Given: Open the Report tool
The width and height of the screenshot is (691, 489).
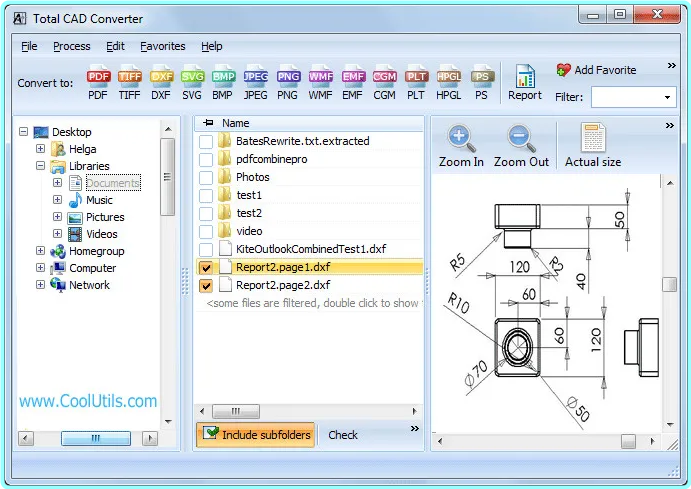Looking at the screenshot, I should 525,83.
